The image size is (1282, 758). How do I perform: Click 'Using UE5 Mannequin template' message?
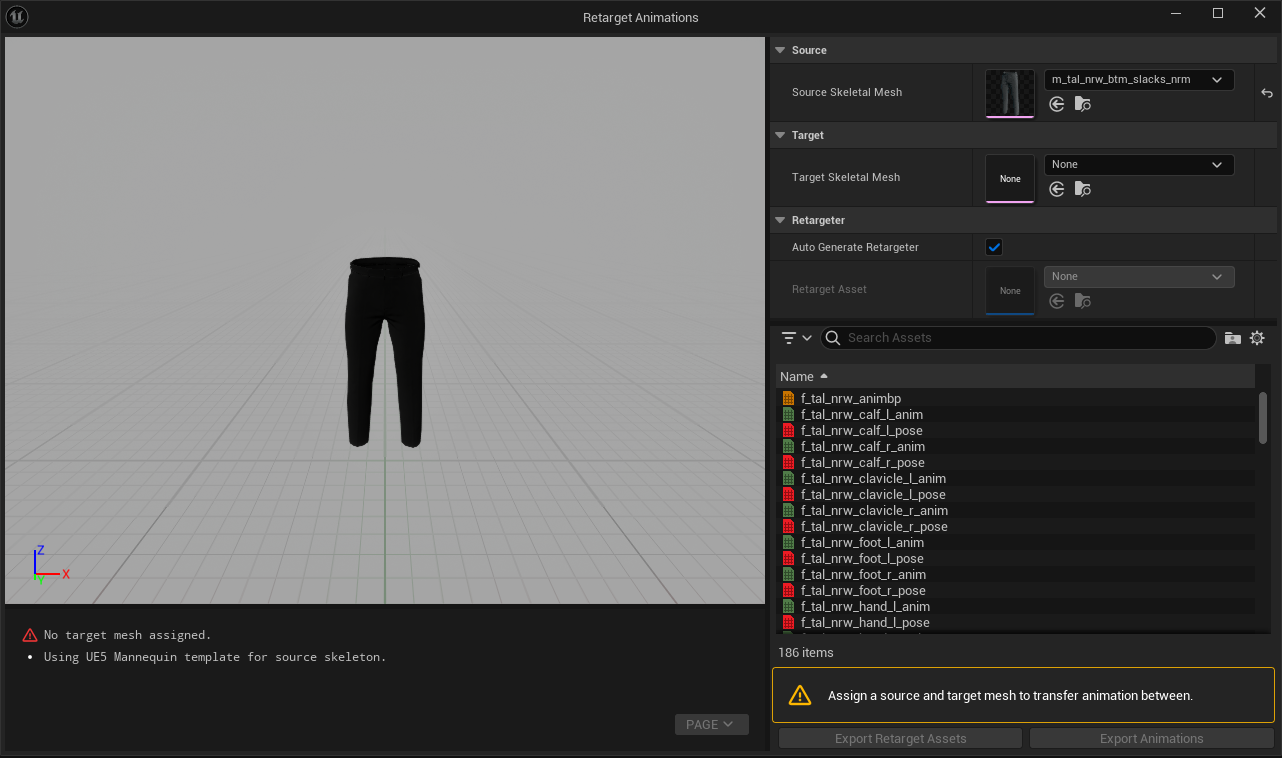click(x=215, y=657)
